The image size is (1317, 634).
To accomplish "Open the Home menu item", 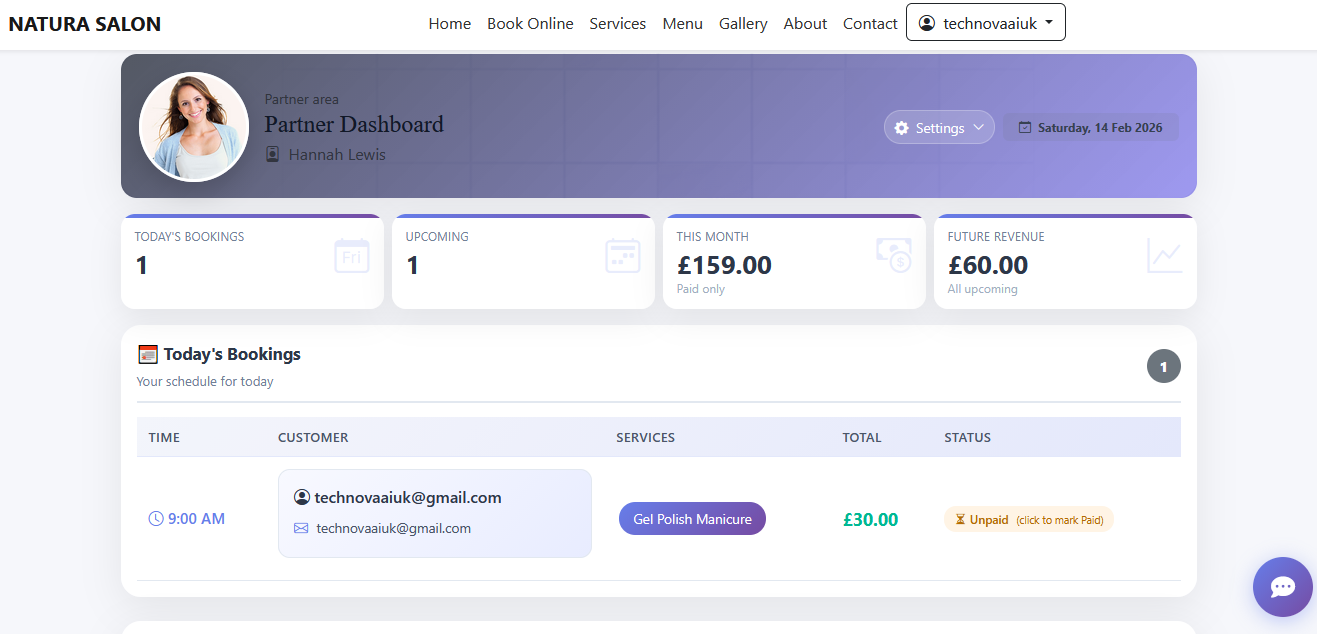I will tap(449, 23).
